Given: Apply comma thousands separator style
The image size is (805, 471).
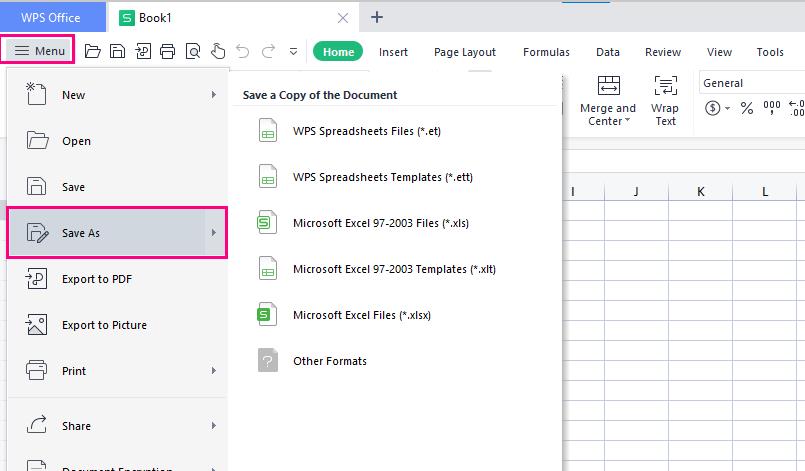Looking at the screenshot, I should click(x=771, y=108).
